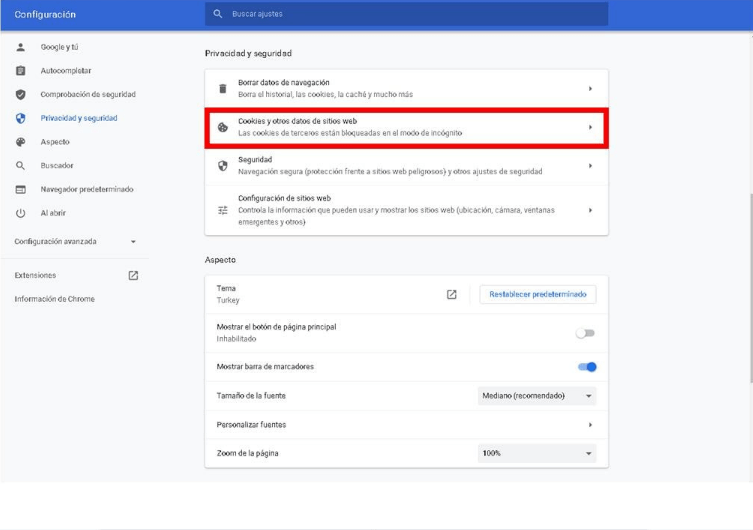
Task: Click the person icon beside Google y tú
Action: point(20,47)
